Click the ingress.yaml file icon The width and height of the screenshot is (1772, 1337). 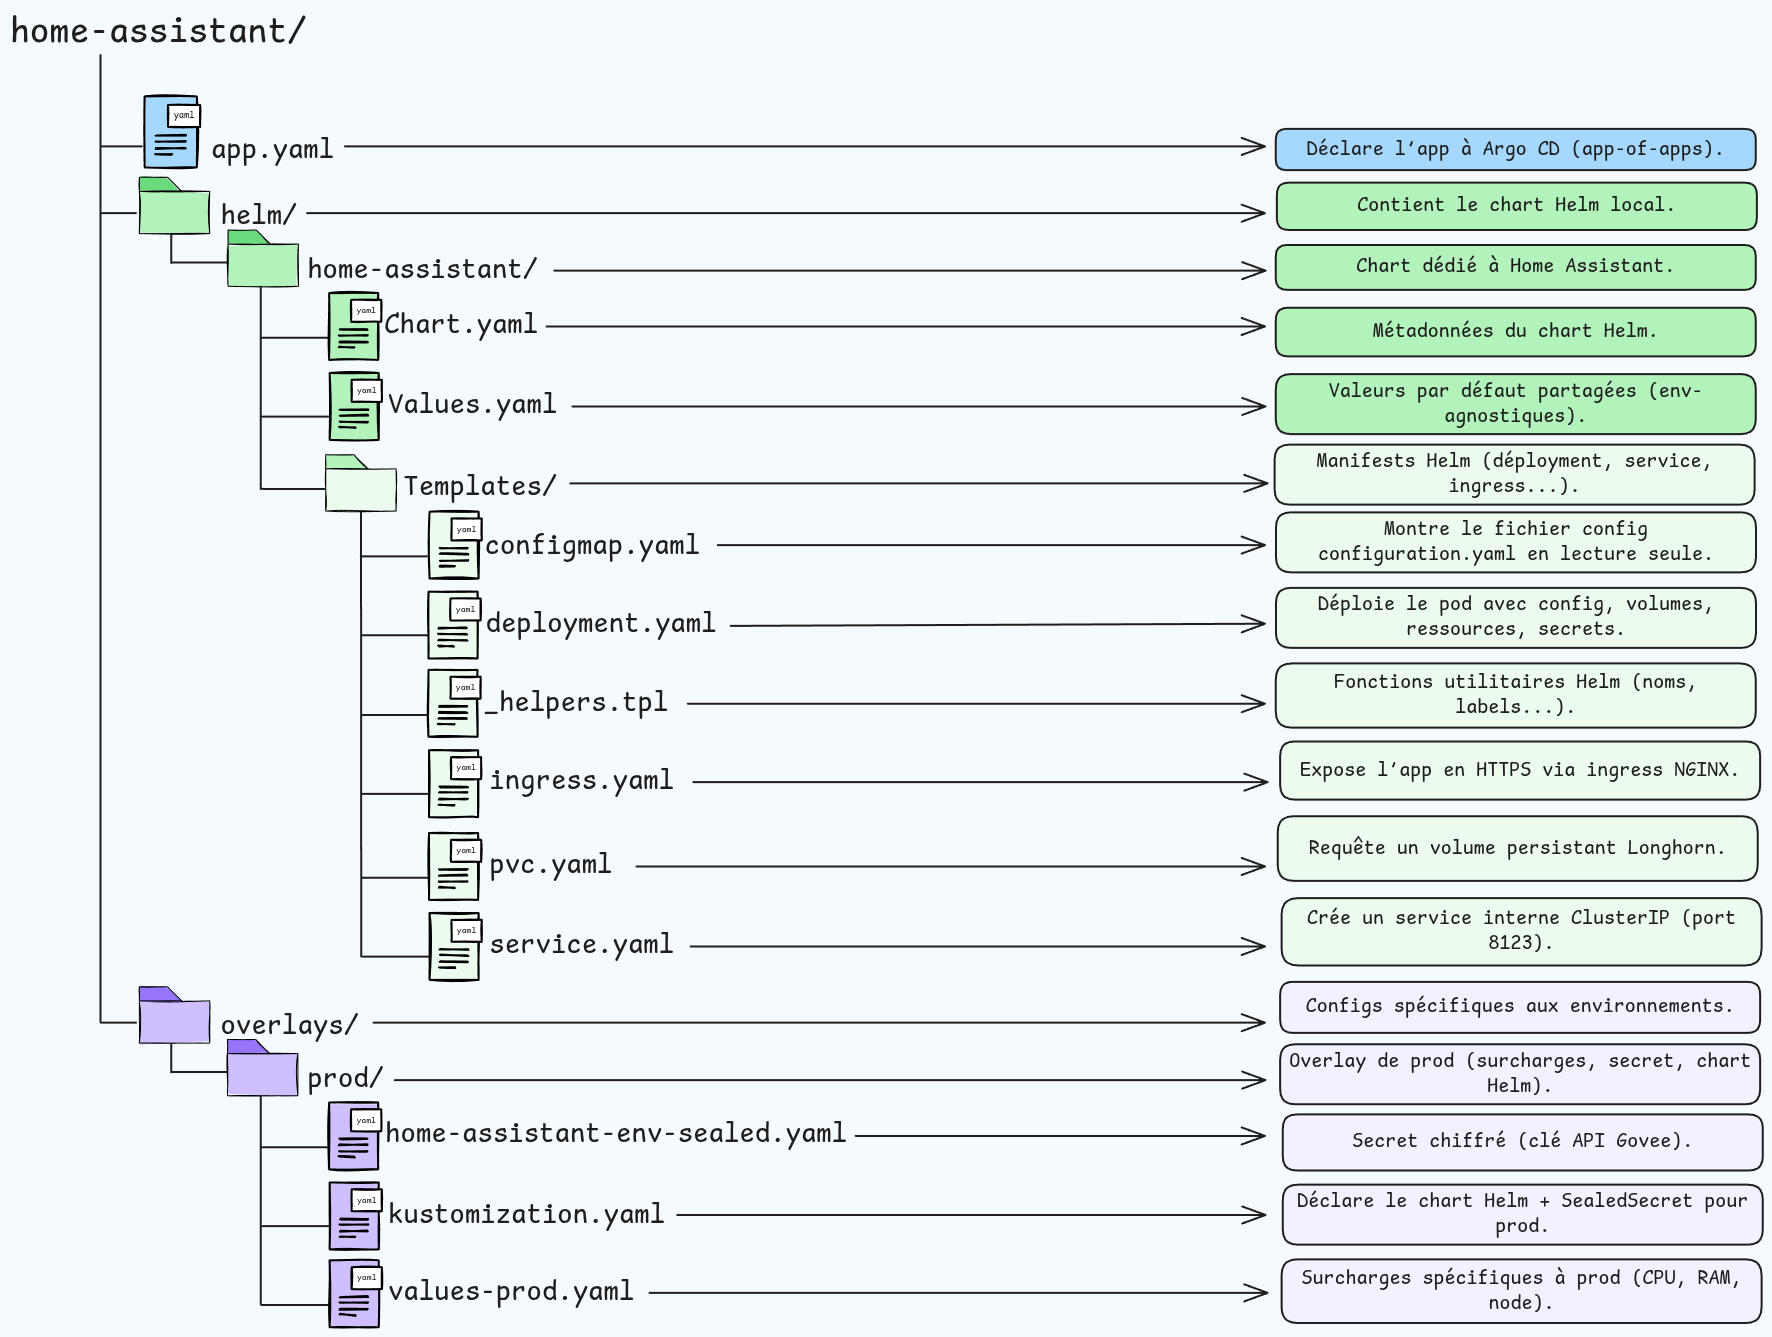tap(453, 784)
